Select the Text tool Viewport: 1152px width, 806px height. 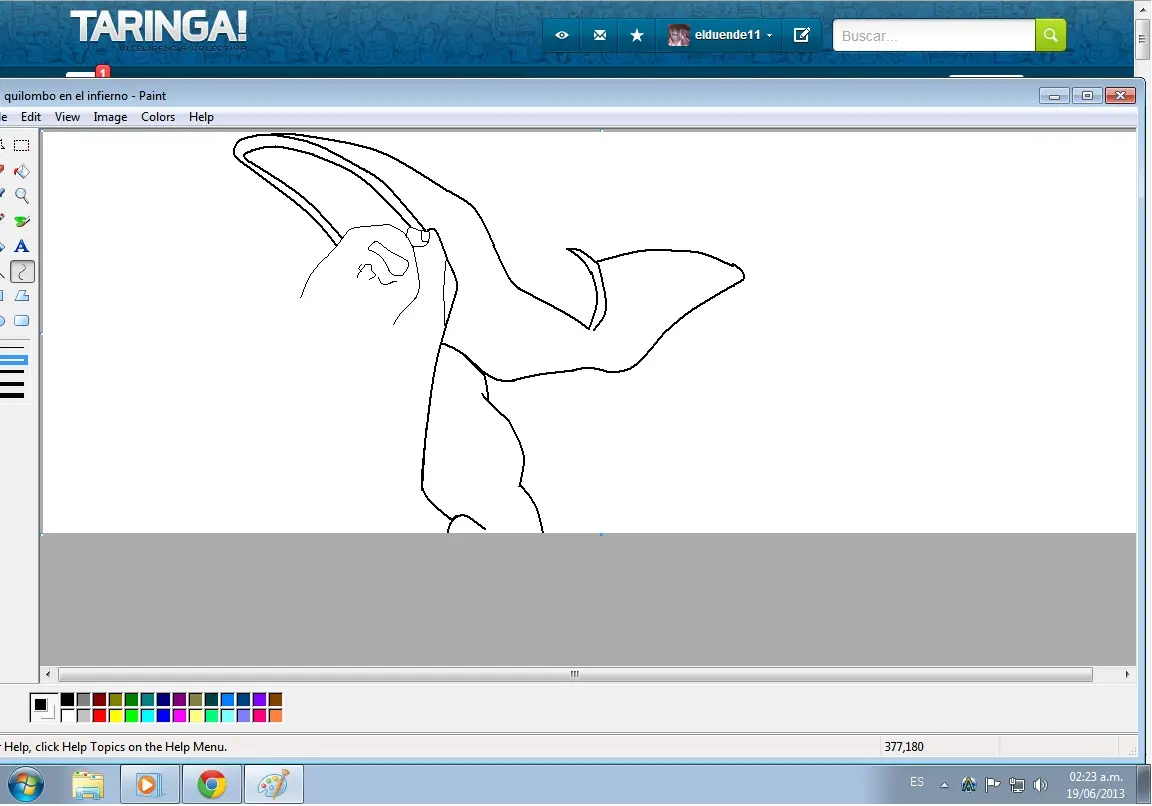click(21, 246)
